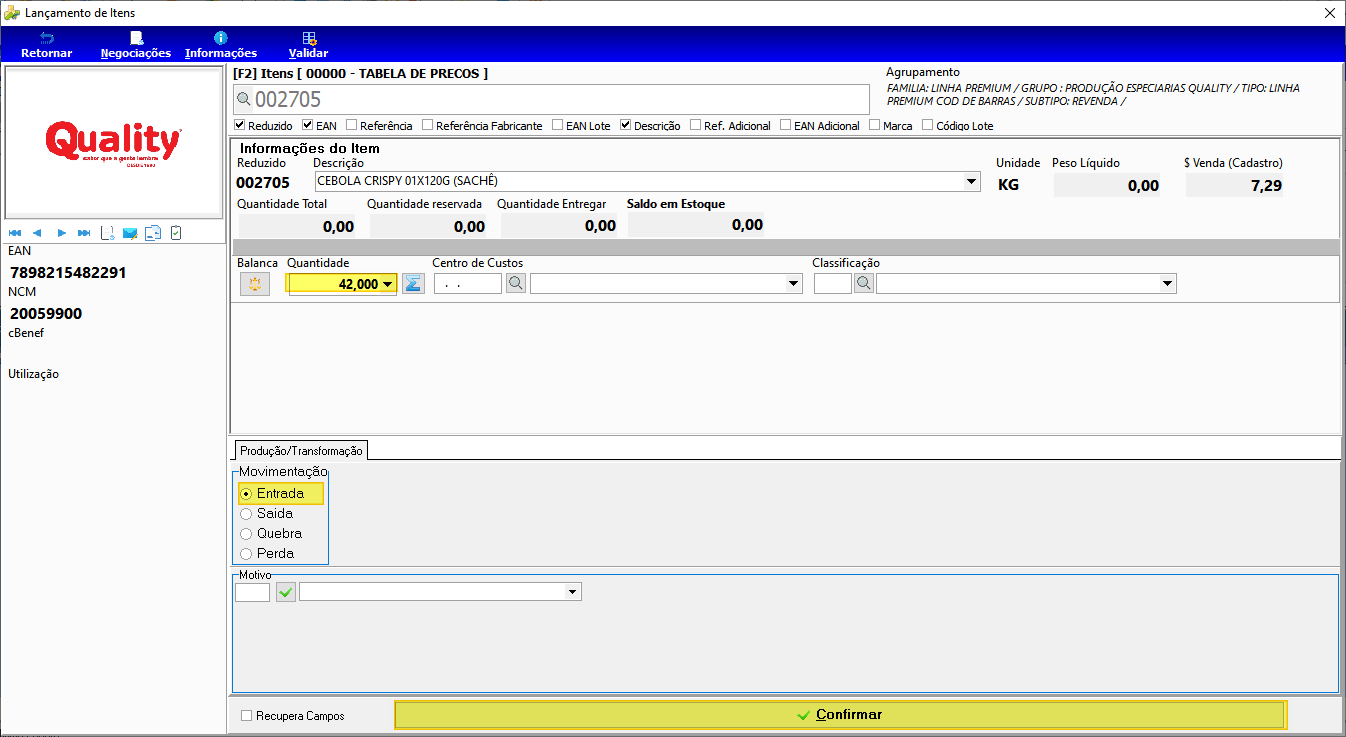The width and height of the screenshot is (1346, 737).
Task: Click the NCM value 20059900
Action: tap(46, 313)
